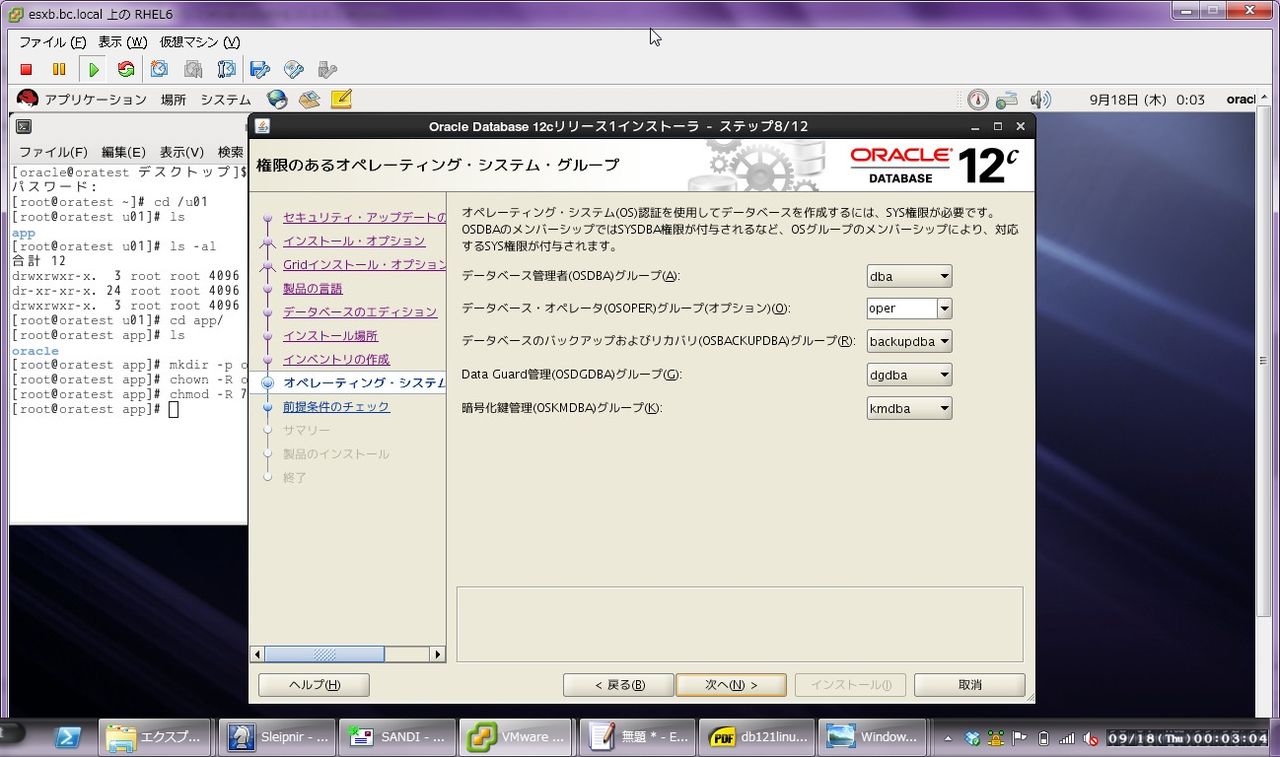This screenshot has width=1280, height=757.
Task: Reset the virtual machine using the red-green circular arrow icon
Action: pos(126,69)
